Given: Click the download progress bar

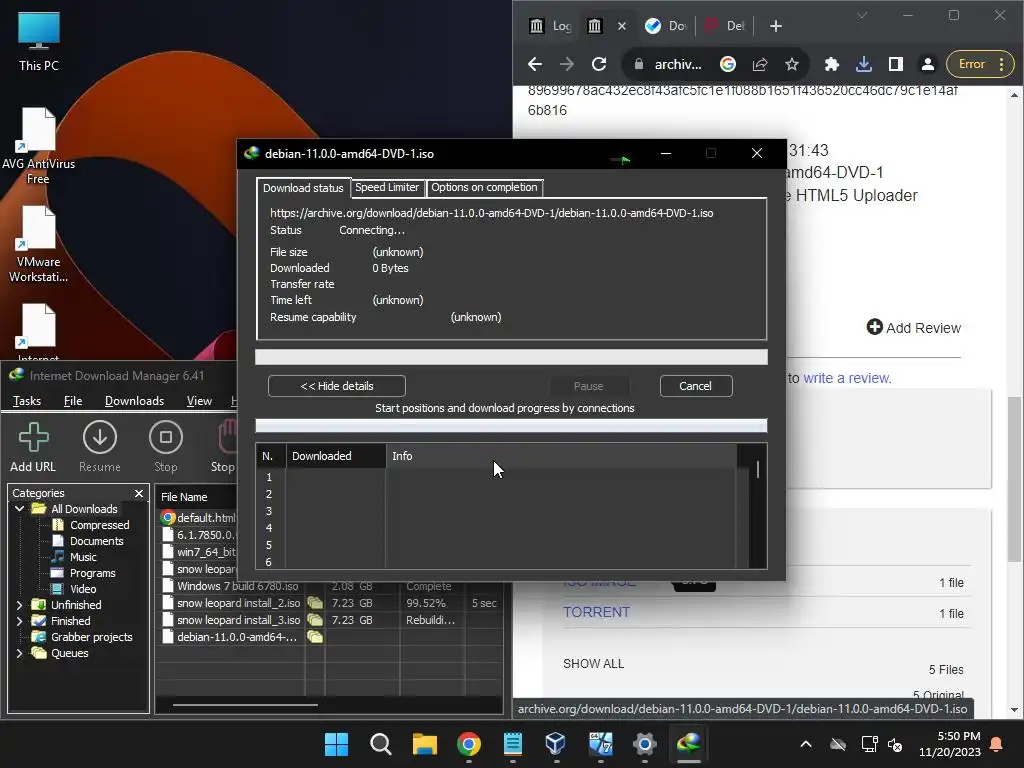Looking at the screenshot, I should click(x=511, y=357).
